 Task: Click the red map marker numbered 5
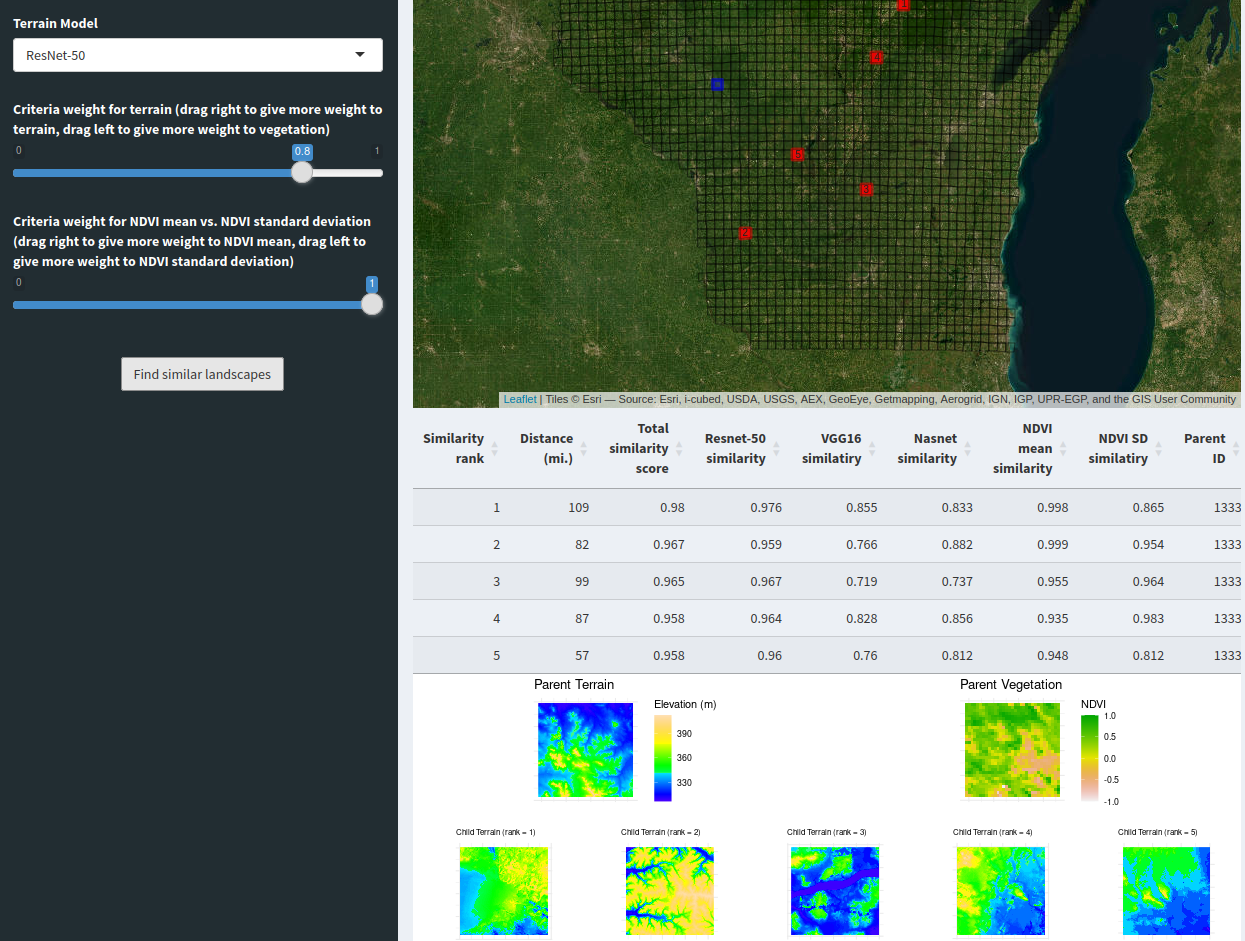click(x=797, y=154)
